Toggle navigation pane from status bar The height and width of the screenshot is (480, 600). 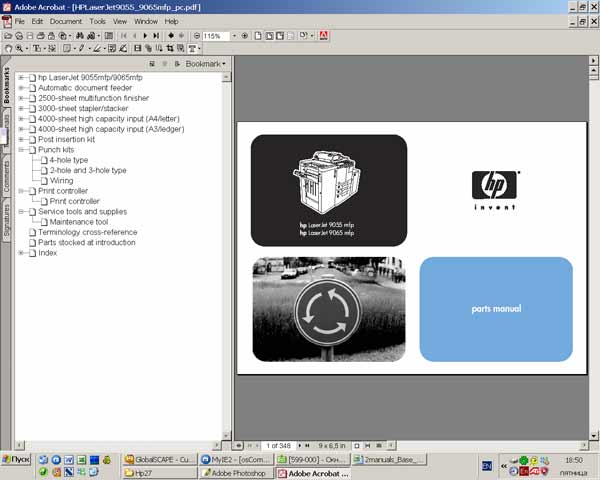tap(238, 446)
